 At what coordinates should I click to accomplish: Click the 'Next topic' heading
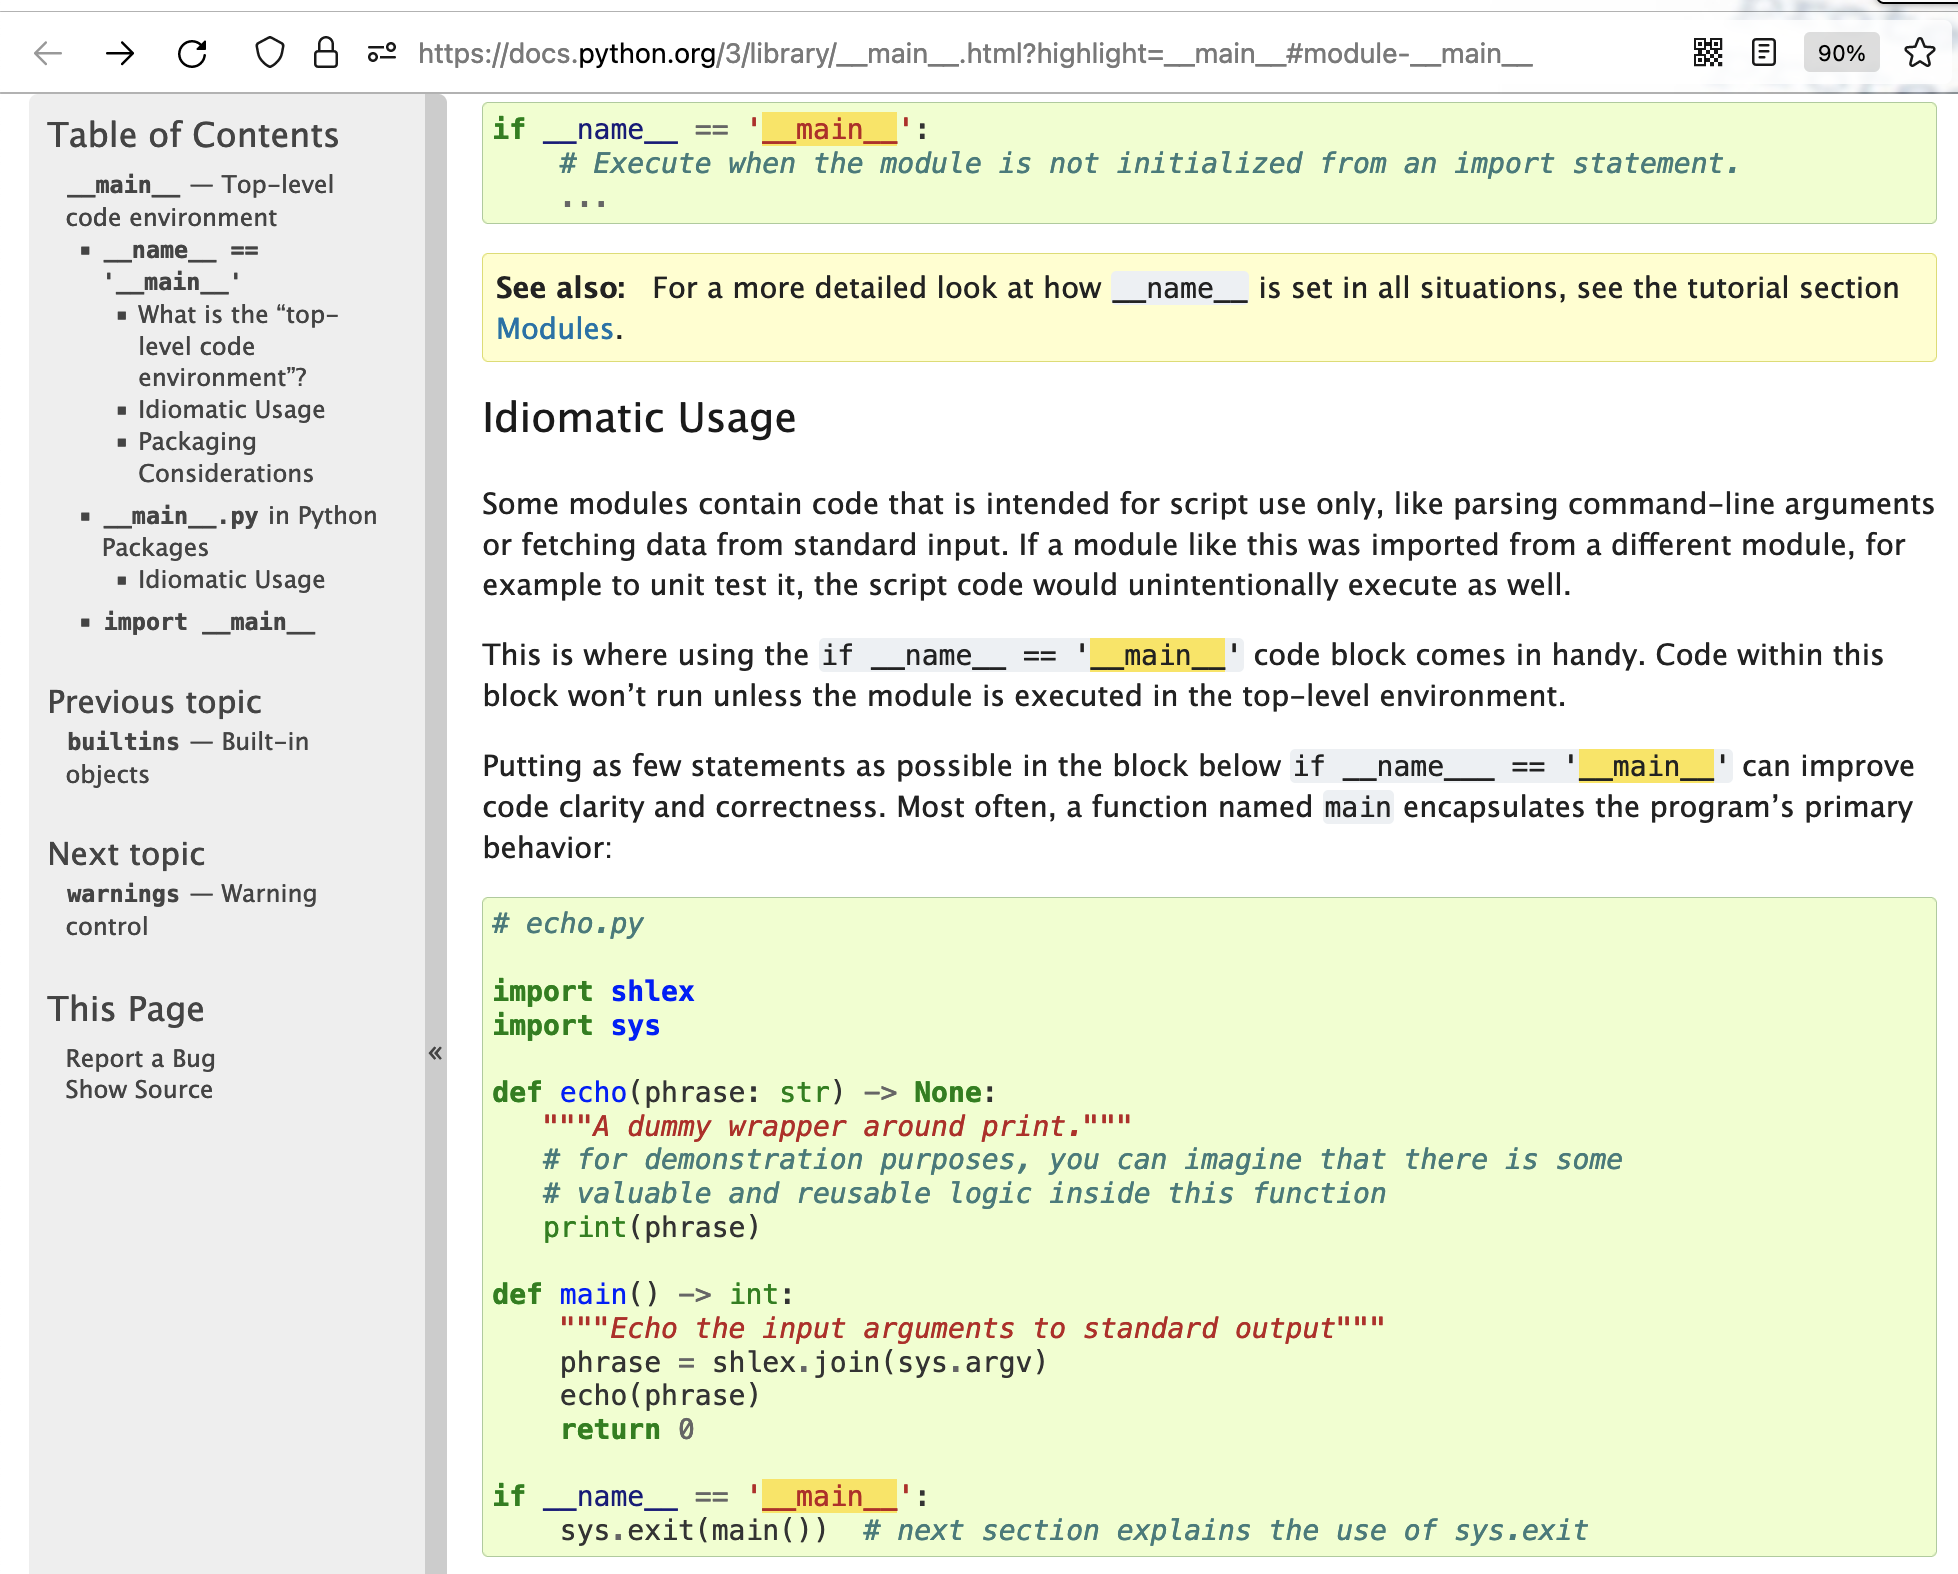[x=126, y=854]
